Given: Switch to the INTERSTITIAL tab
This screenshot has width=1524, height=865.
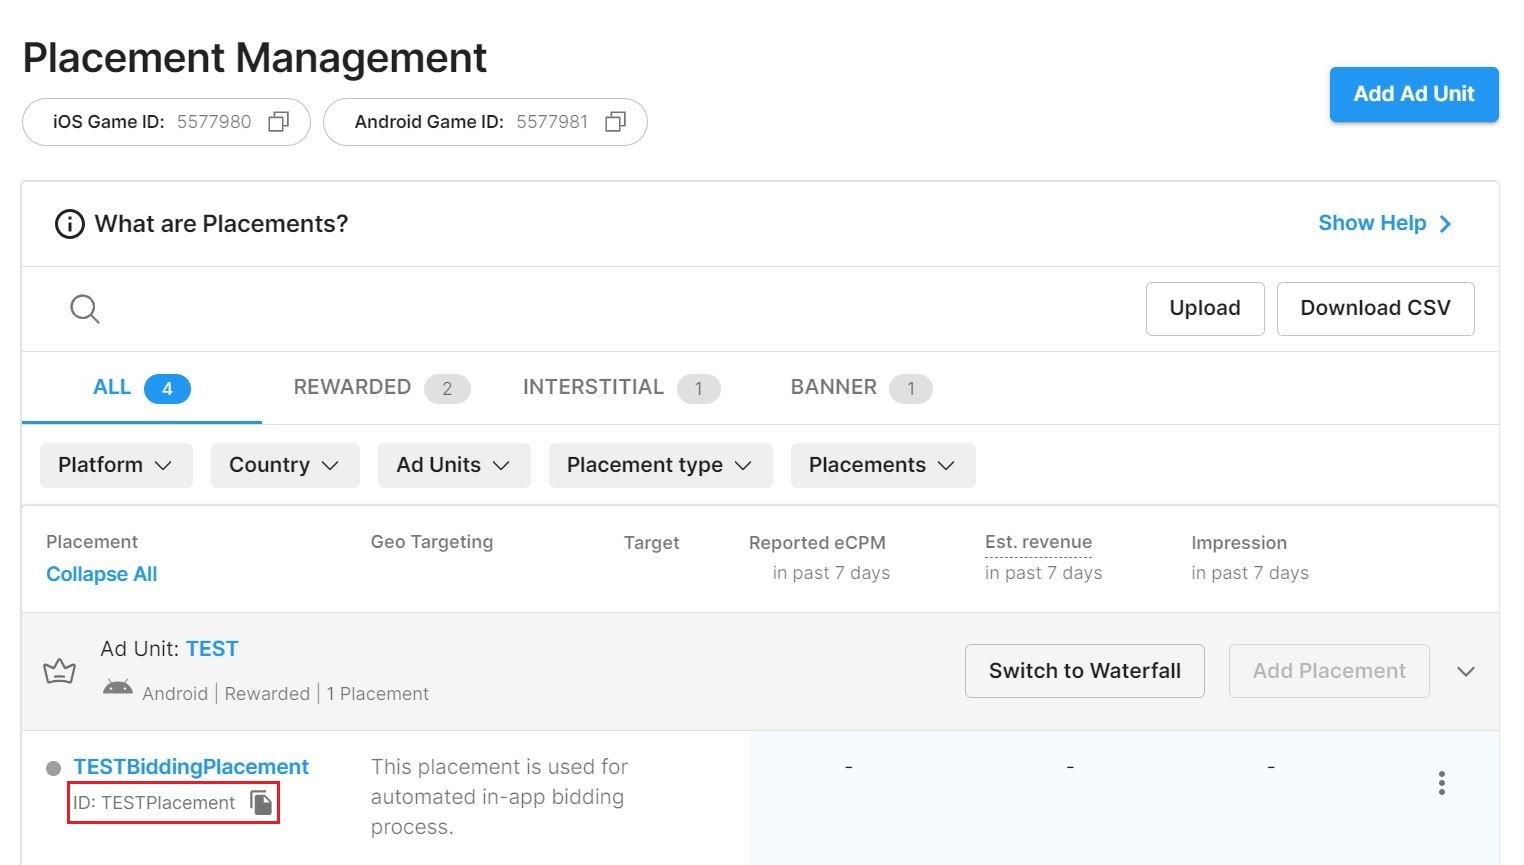Looking at the screenshot, I should 620,388.
